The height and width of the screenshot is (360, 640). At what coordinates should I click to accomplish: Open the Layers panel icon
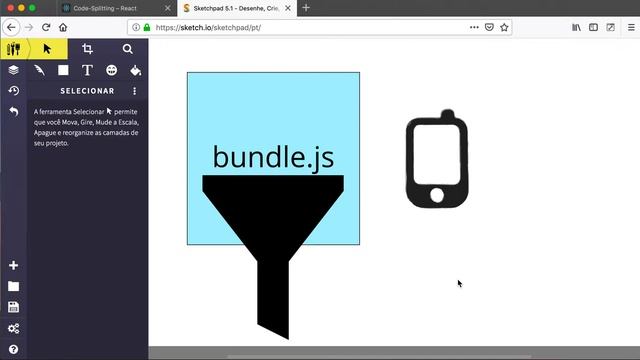(x=13, y=70)
